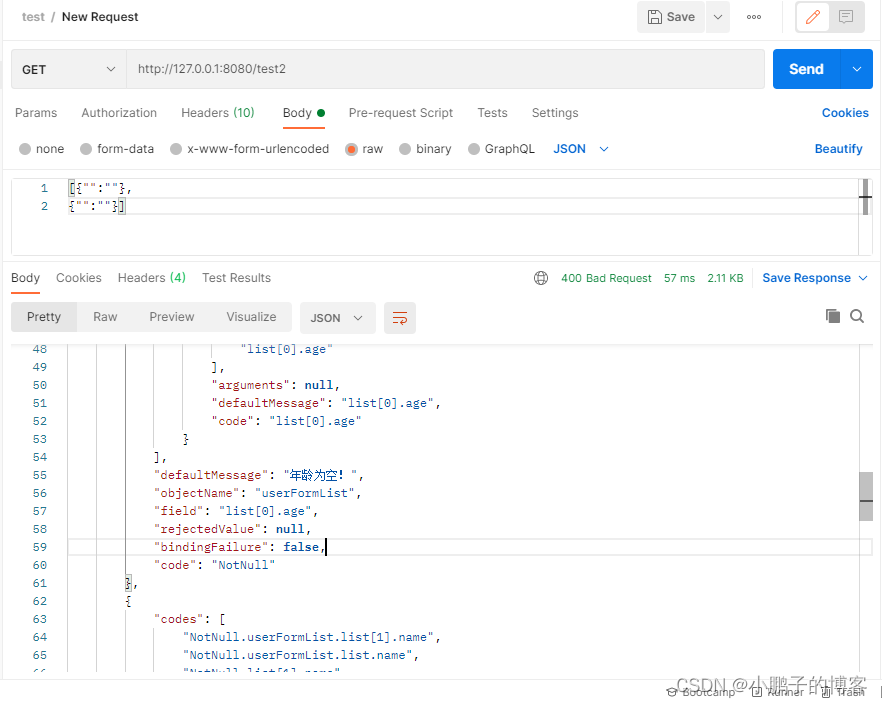Open the GET method dropdown
This screenshot has height=704, width=882.
pos(69,69)
